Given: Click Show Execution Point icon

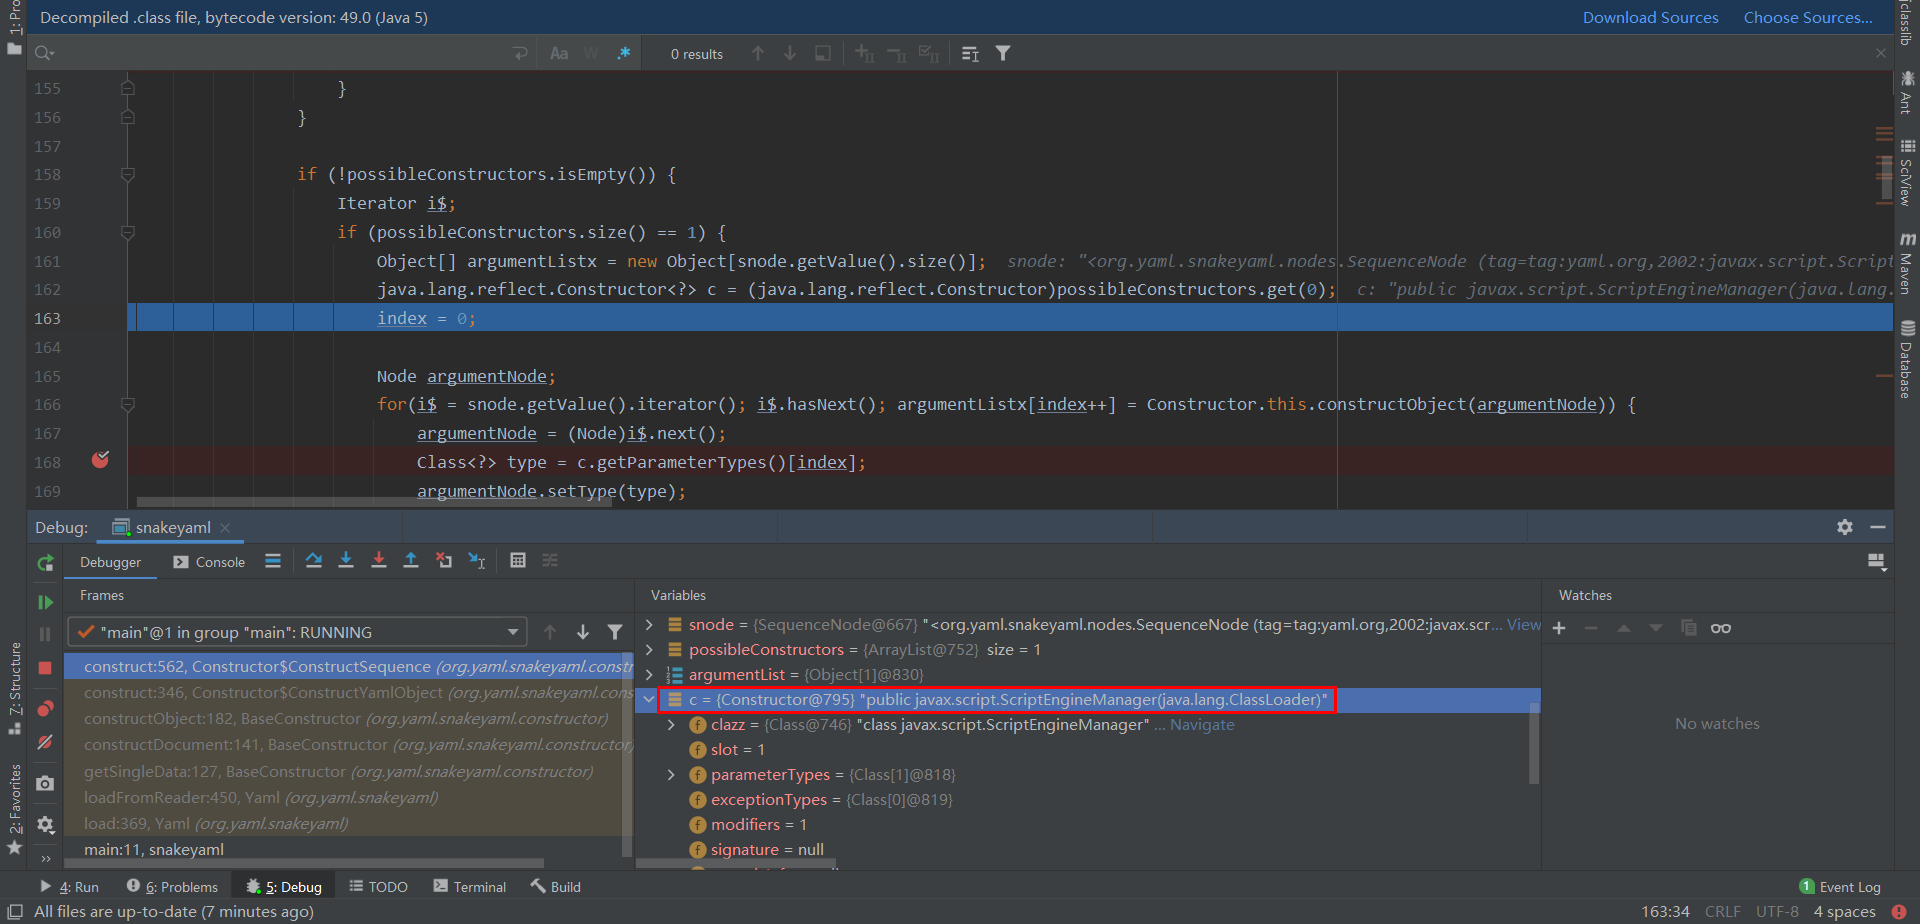Looking at the screenshot, I should tap(273, 561).
